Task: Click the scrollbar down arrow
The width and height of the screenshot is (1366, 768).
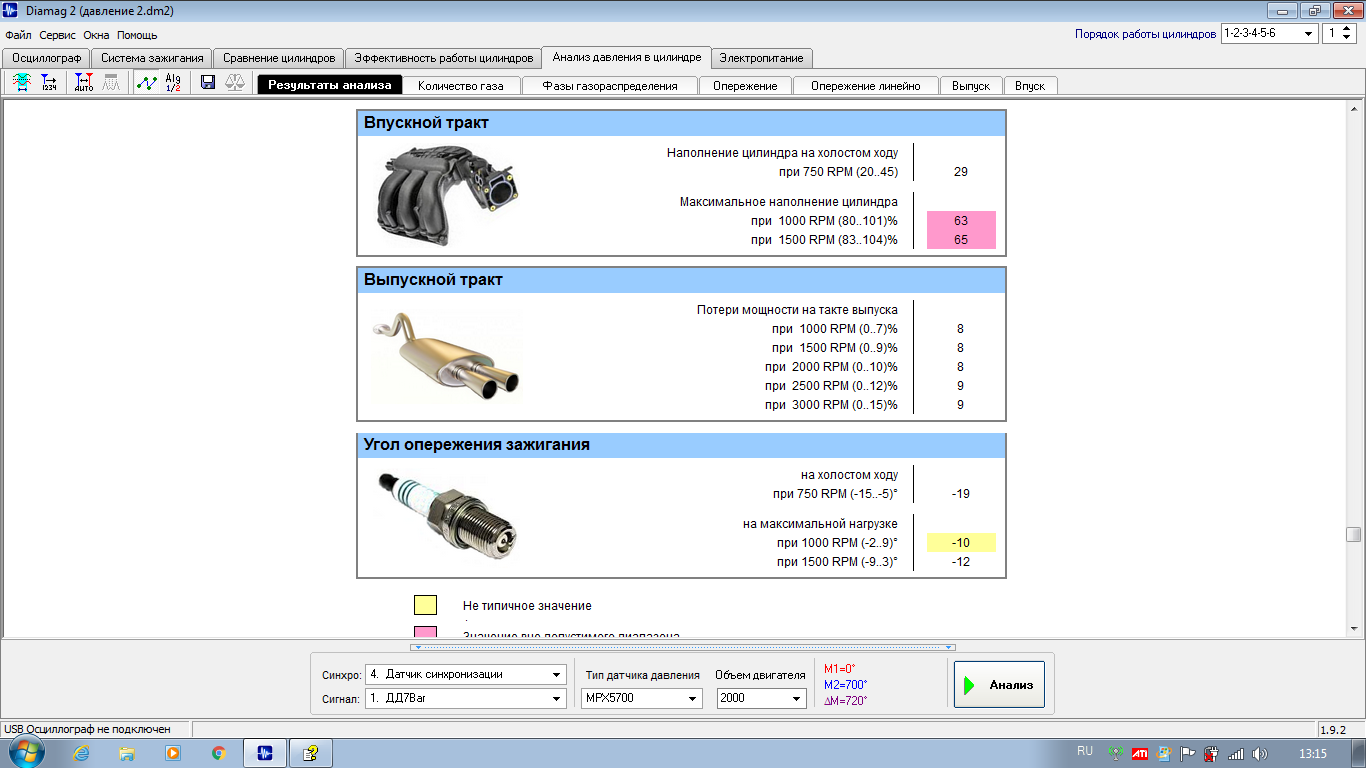Action: 1353,628
